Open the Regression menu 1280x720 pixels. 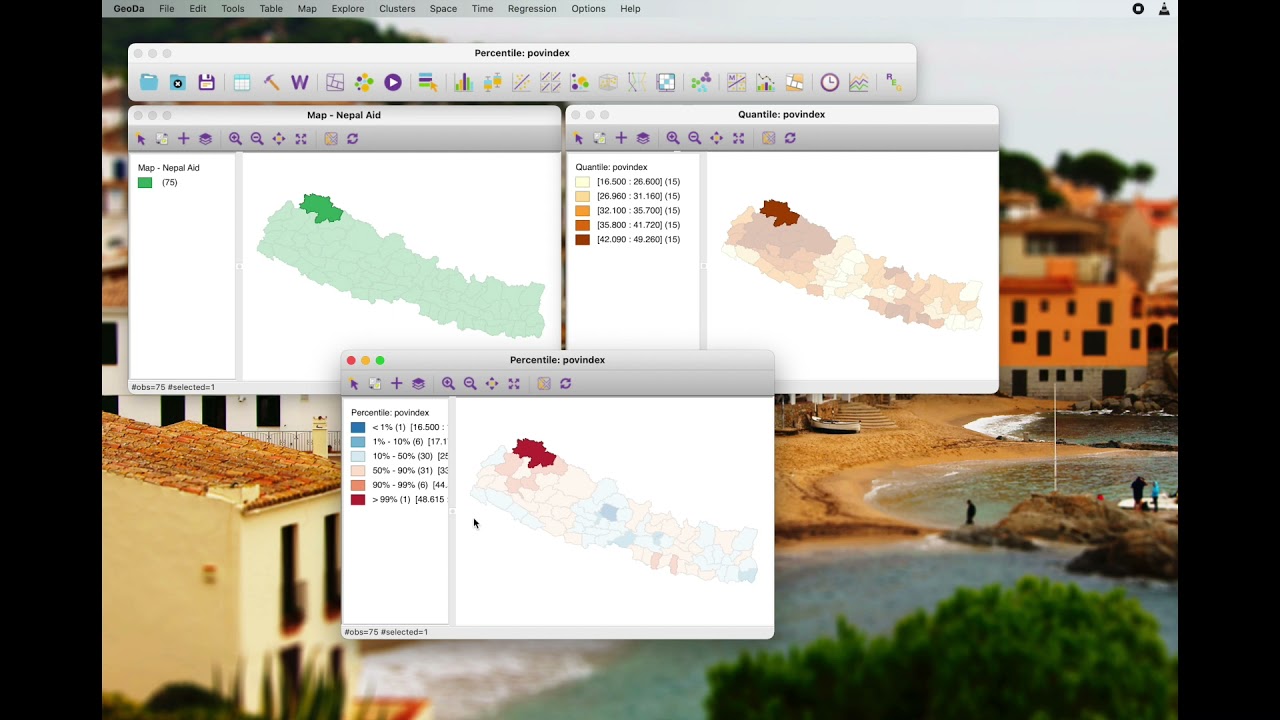pos(532,9)
